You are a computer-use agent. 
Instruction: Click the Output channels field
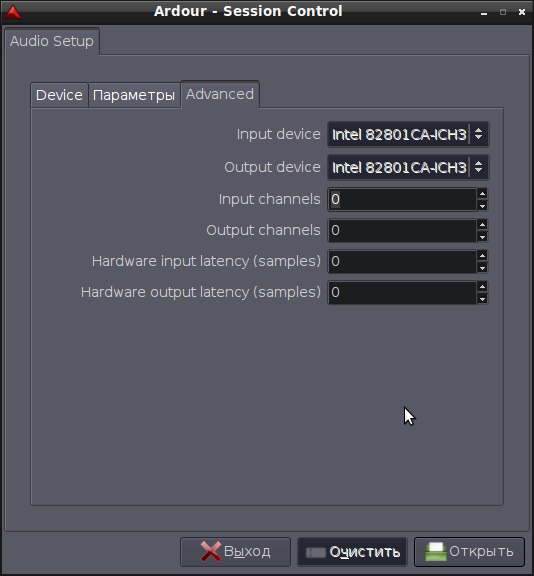tap(402, 230)
